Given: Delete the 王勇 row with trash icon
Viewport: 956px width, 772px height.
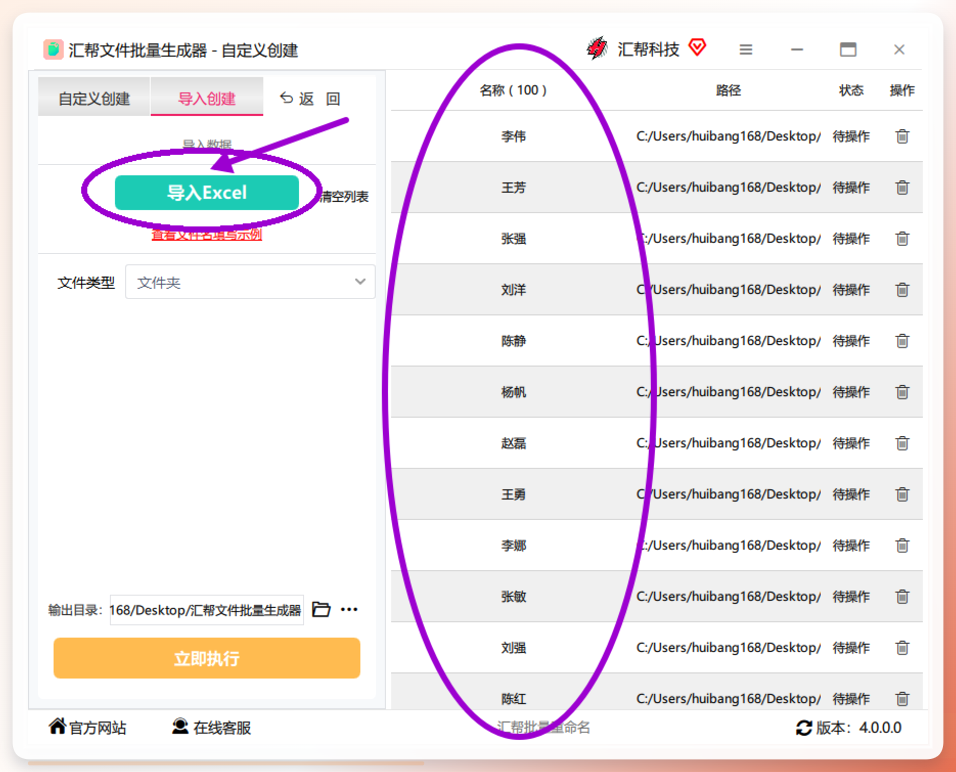Looking at the screenshot, I should [x=902, y=495].
